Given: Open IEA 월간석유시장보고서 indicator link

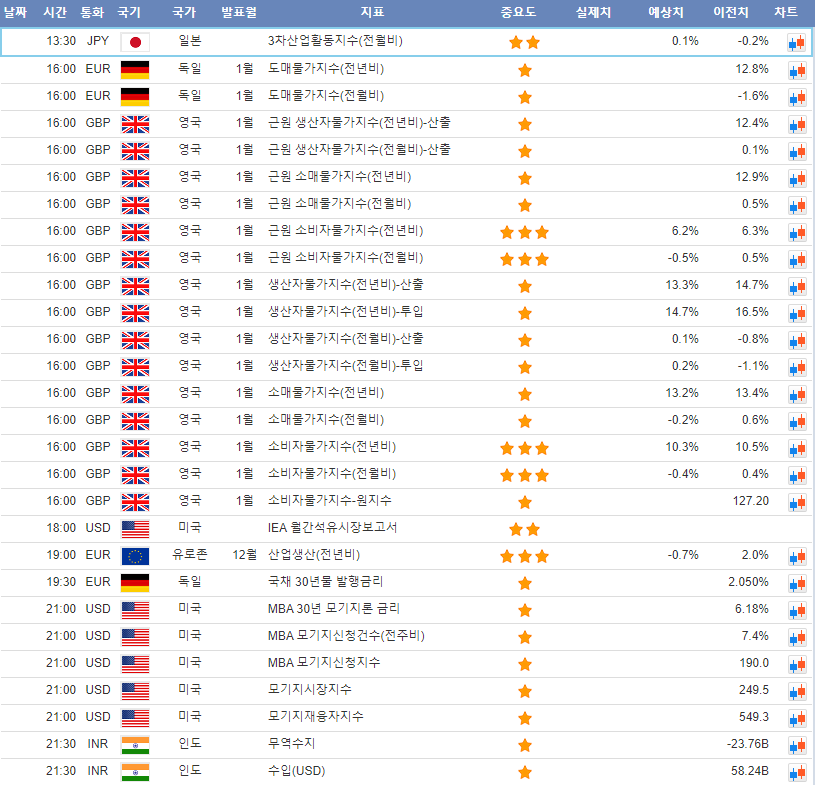Looking at the screenshot, I should click(333, 528).
